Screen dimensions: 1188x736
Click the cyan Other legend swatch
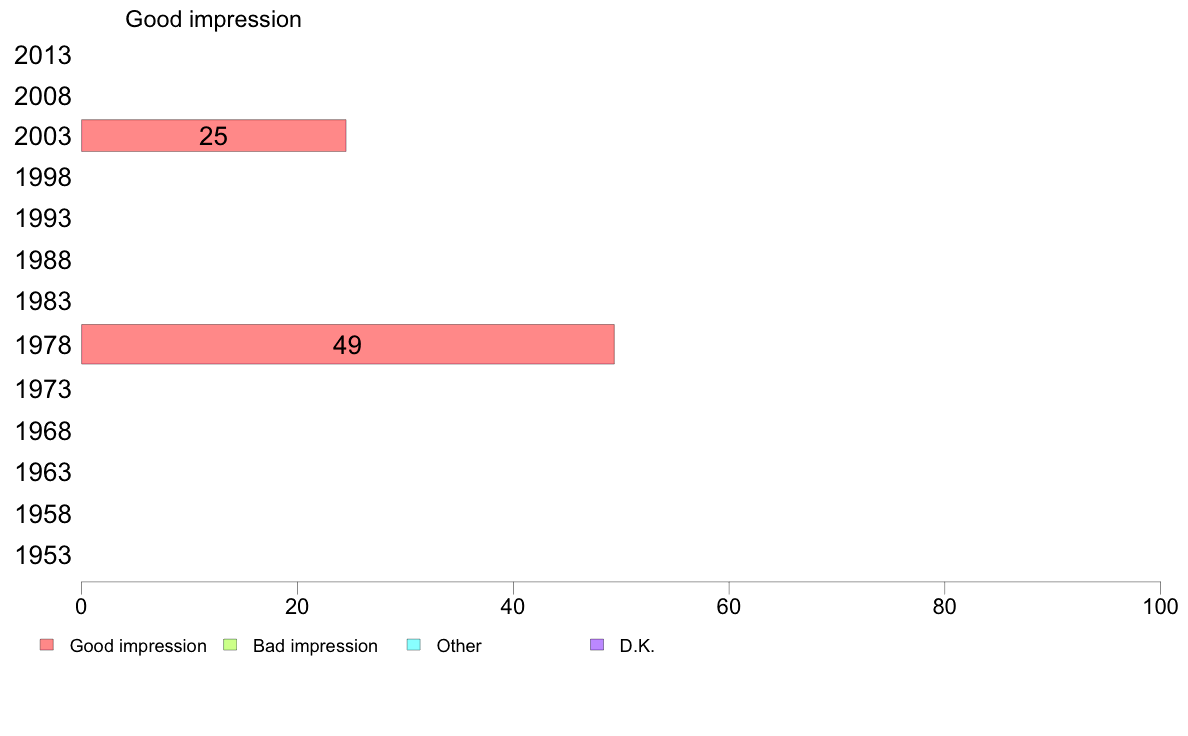pos(414,645)
